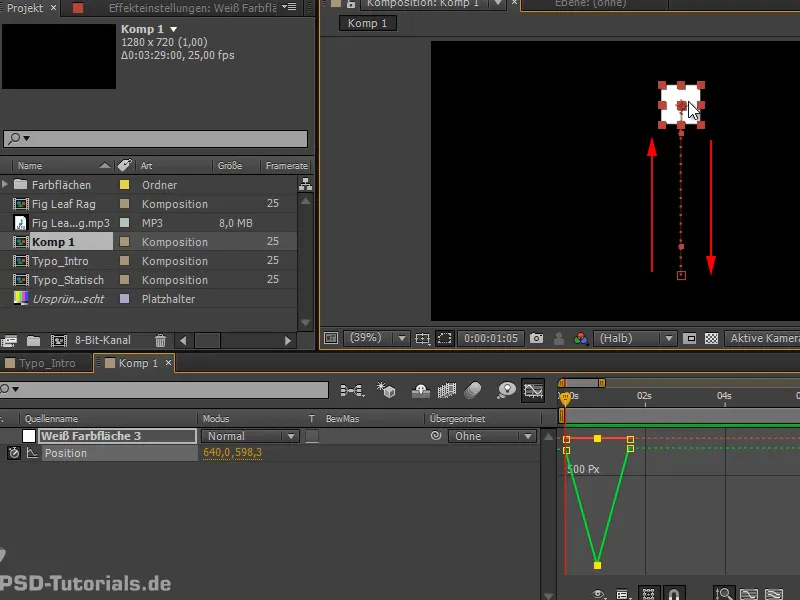The image size is (800, 600).
Task: Switch to the Typo_Intro timeline tab
Action: pyautogui.click(x=47, y=363)
